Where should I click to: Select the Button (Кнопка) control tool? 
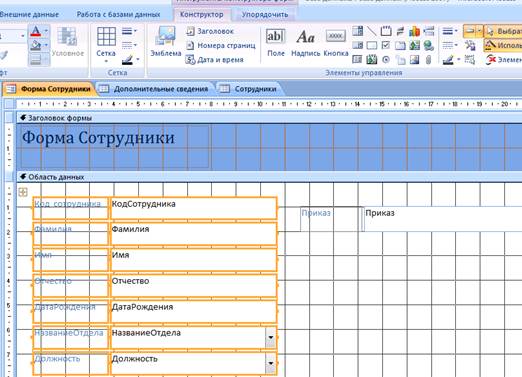coord(335,43)
